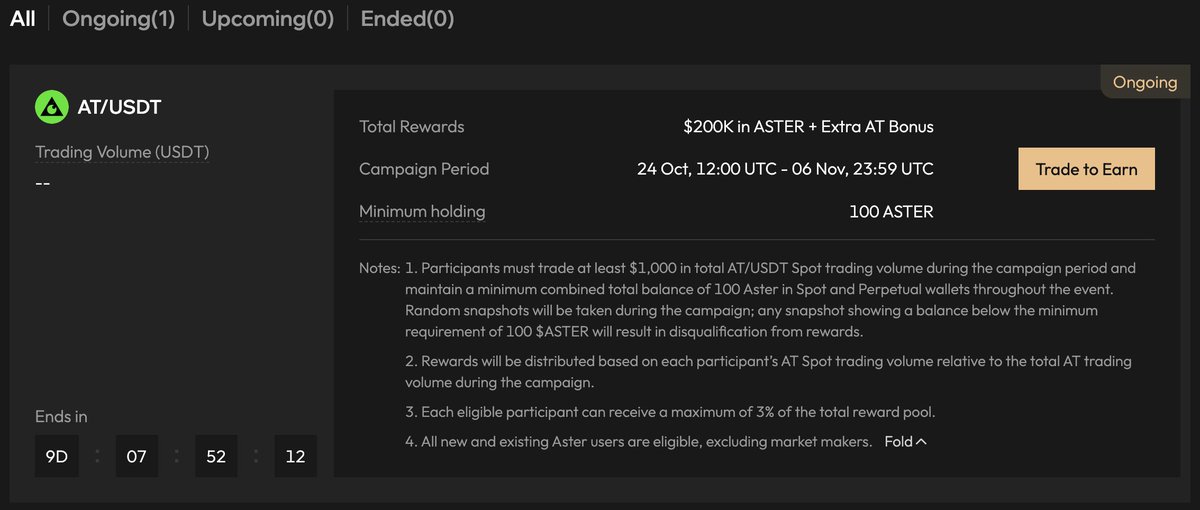The width and height of the screenshot is (1200, 510).
Task: Click the Trading Volume (USDT) underlined label
Action: click(x=122, y=152)
